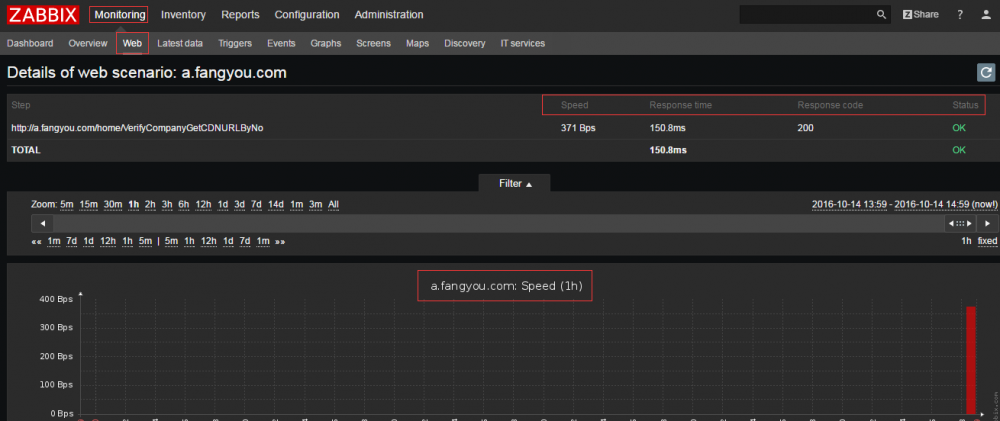
Task: Set zoom to 15m
Action: [89, 205]
